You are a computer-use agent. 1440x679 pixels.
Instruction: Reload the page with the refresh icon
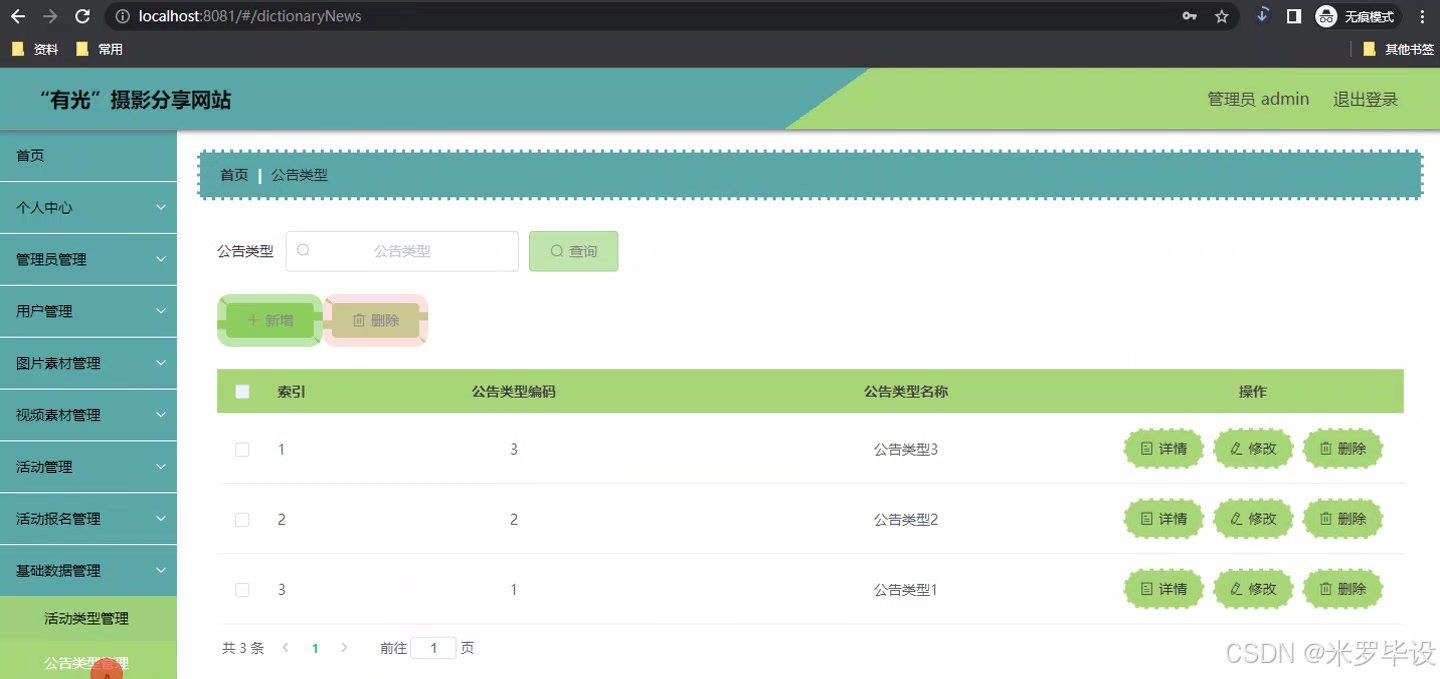(x=83, y=16)
